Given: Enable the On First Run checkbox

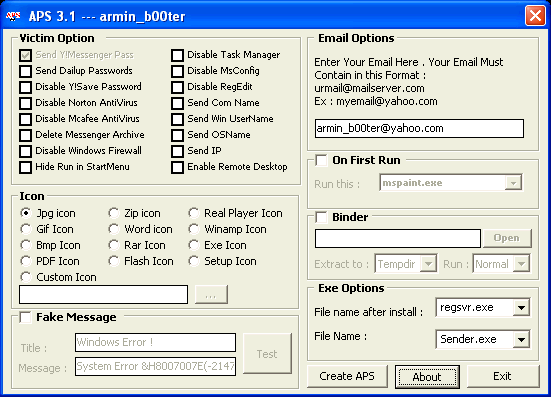Looking at the screenshot, I should [321, 160].
